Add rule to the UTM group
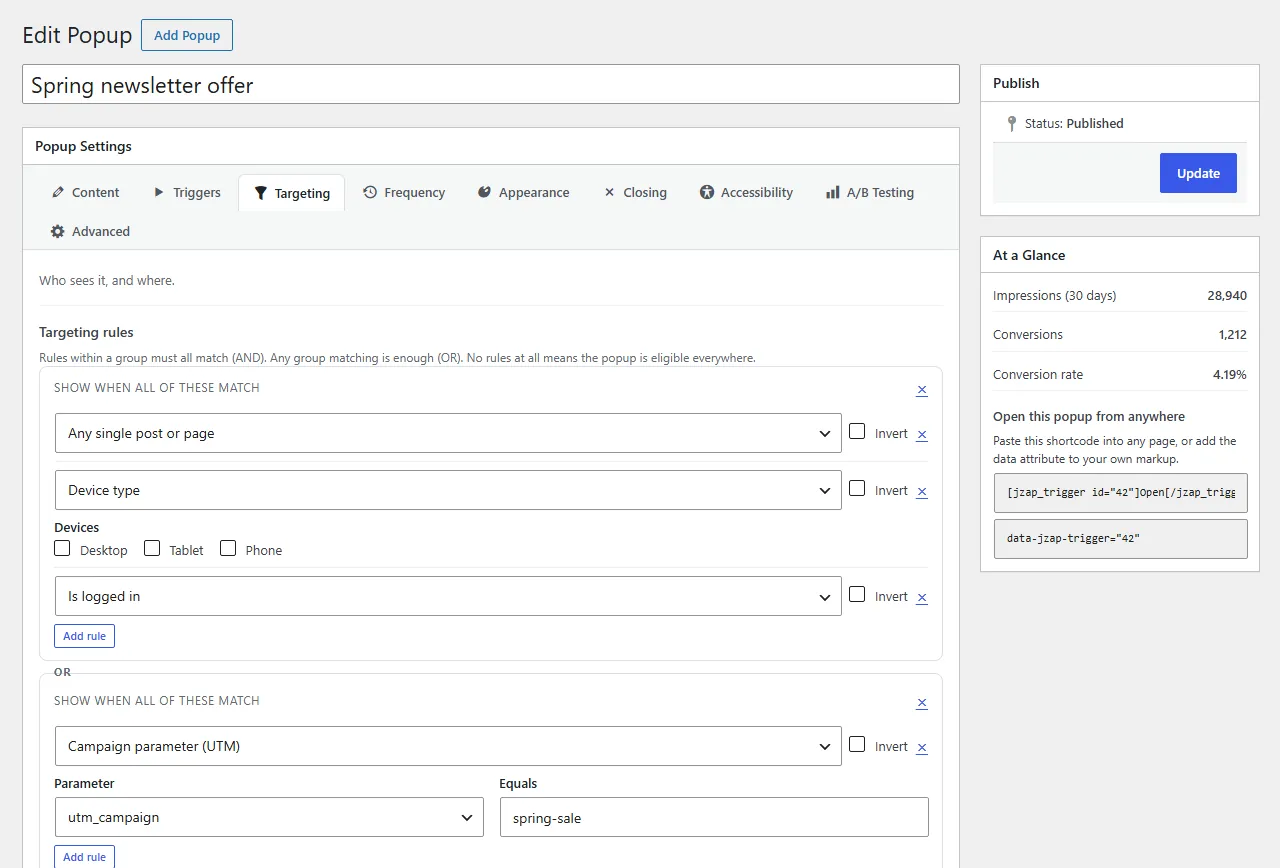This screenshot has width=1280, height=868. click(x=84, y=857)
